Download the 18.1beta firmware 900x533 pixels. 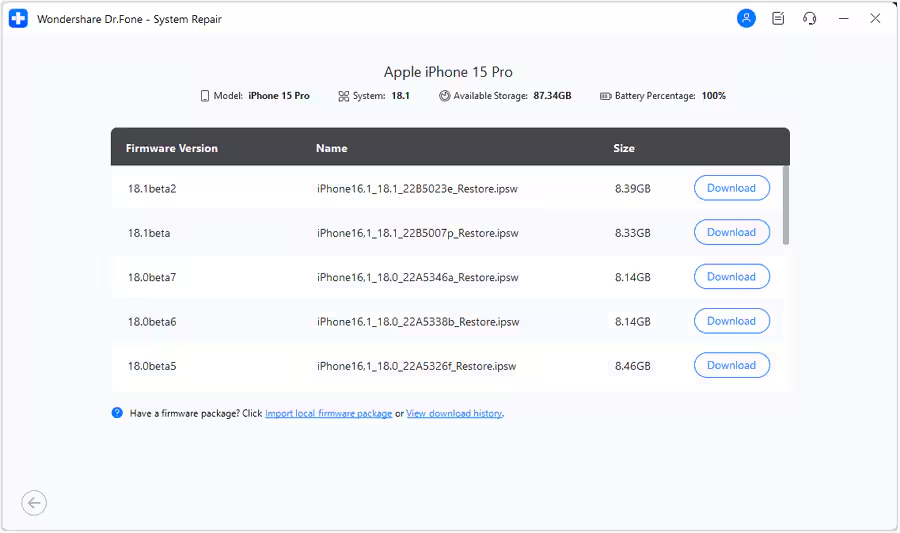tap(731, 232)
